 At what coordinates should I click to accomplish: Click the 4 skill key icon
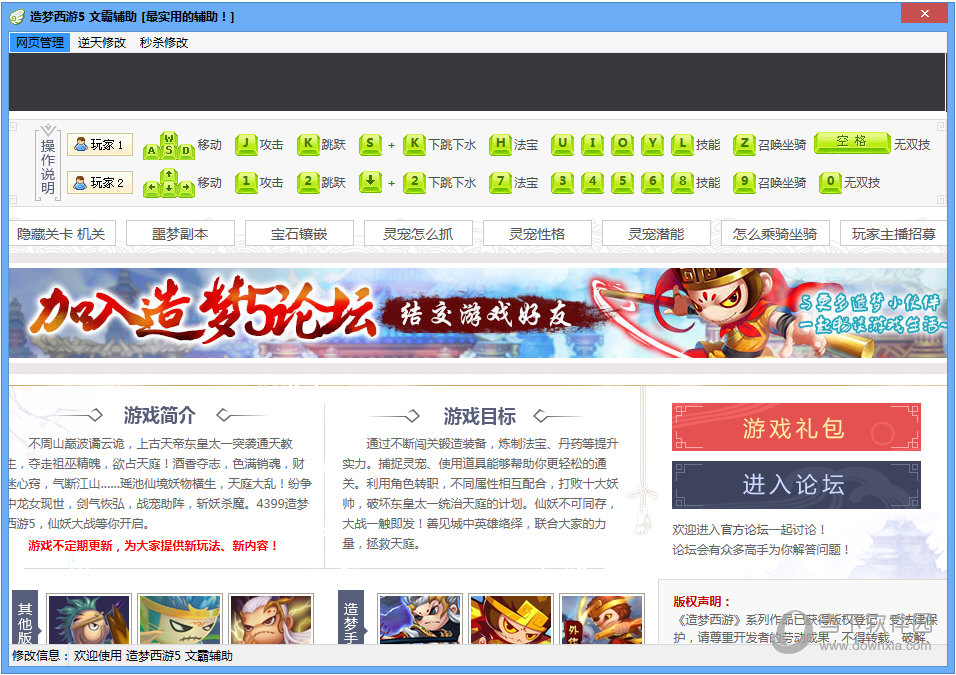592,182
